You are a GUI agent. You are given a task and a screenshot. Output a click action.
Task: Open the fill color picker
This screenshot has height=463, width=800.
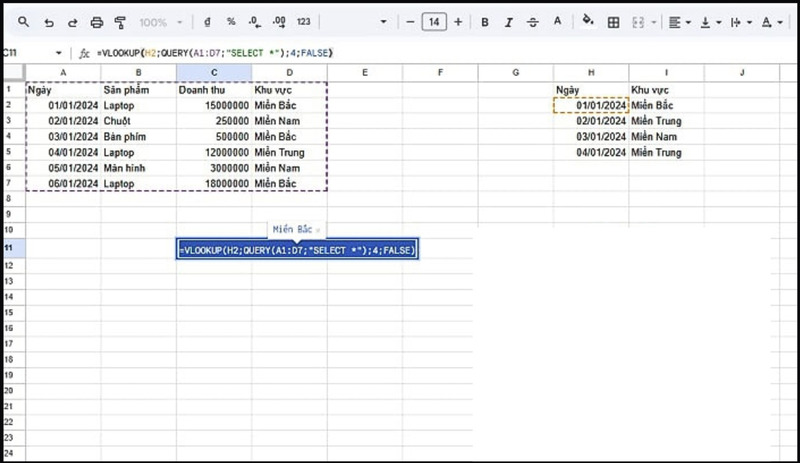588,21
